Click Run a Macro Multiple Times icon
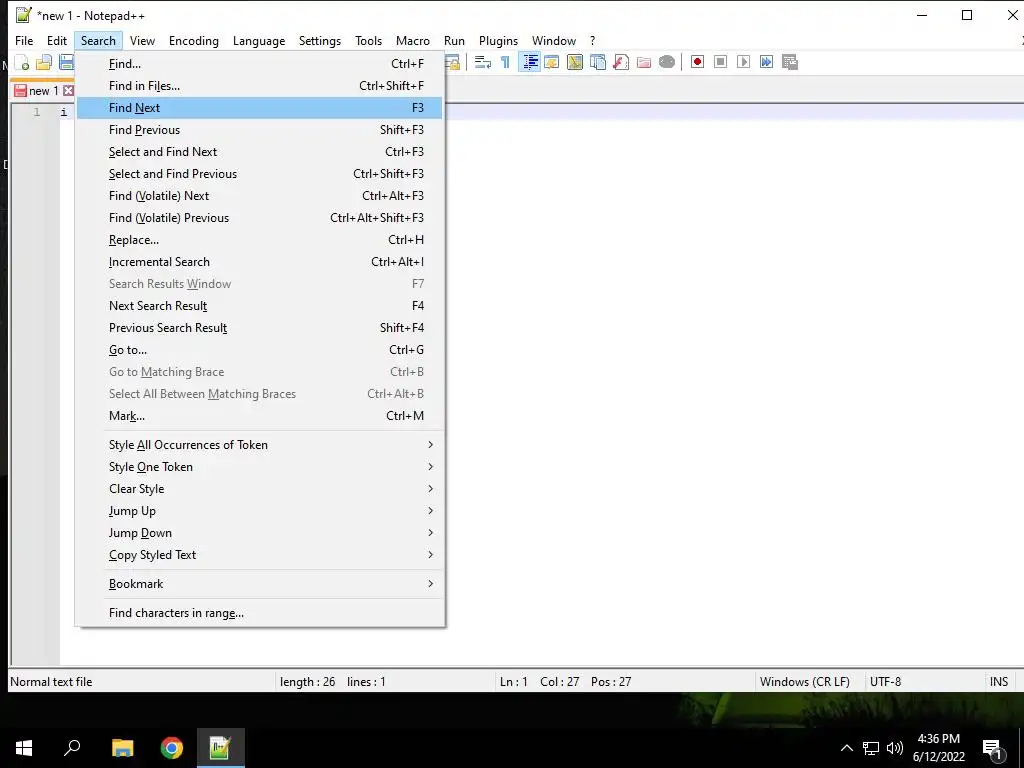Viewport: 1024px width, 768px height. pos(766,62)
